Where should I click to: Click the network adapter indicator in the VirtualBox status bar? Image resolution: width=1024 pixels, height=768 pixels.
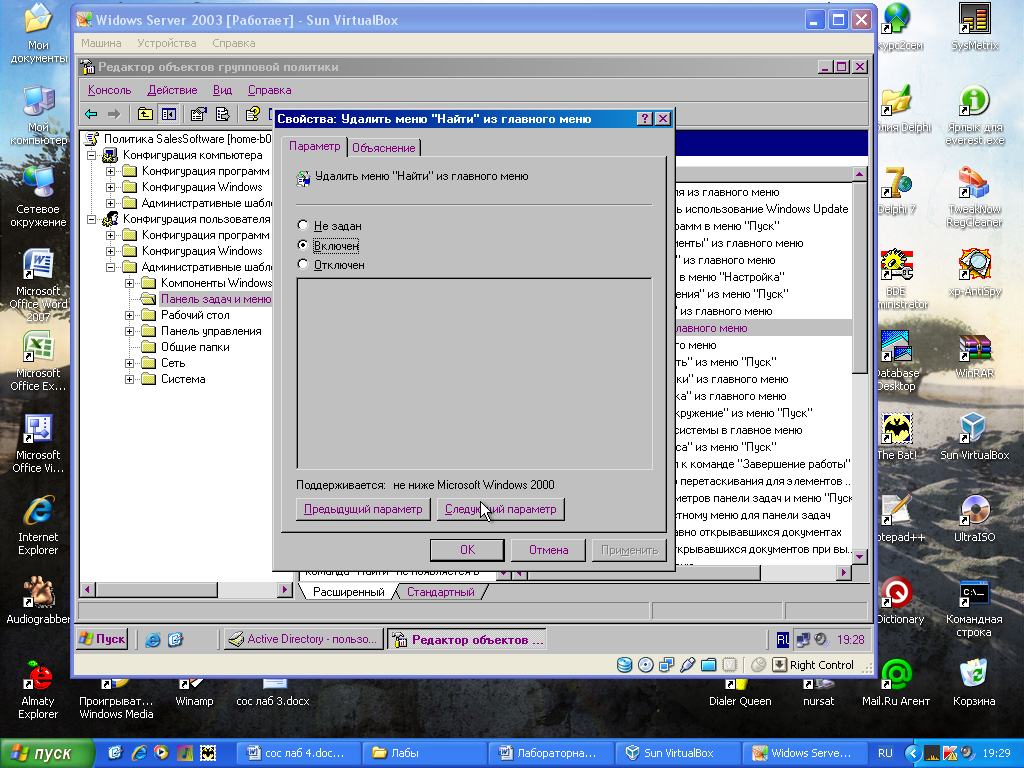coord(666,665)
